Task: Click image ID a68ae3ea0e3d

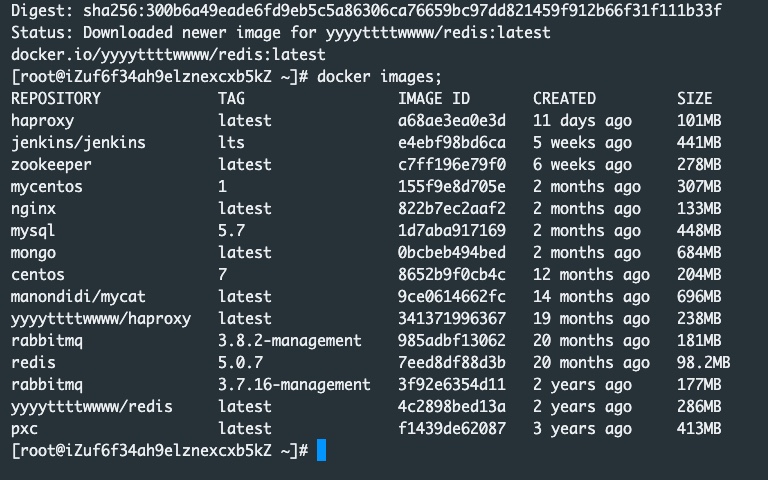Action: coord(452,120)
